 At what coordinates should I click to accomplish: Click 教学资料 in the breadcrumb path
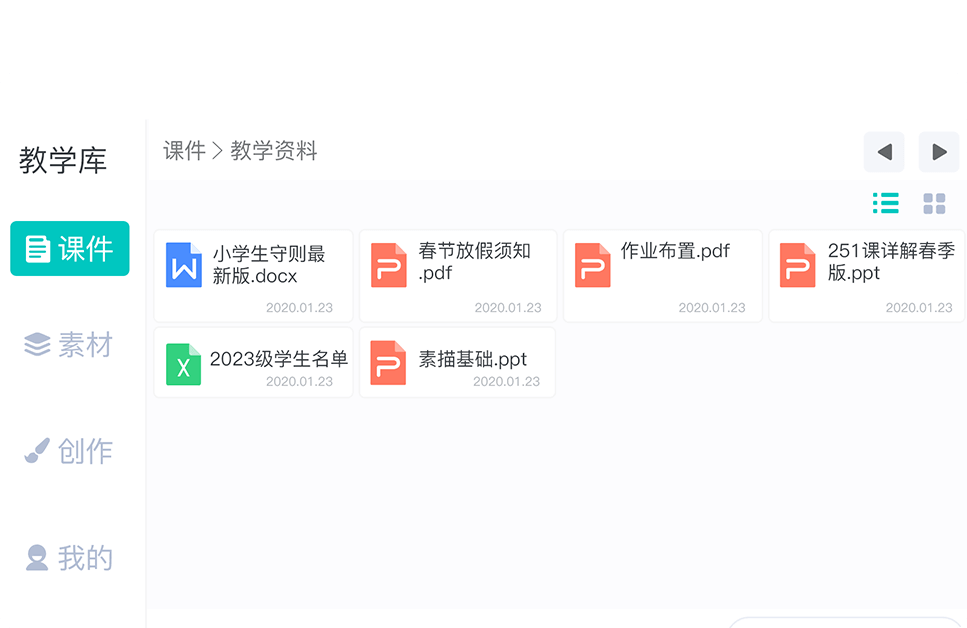click(274, 151)
